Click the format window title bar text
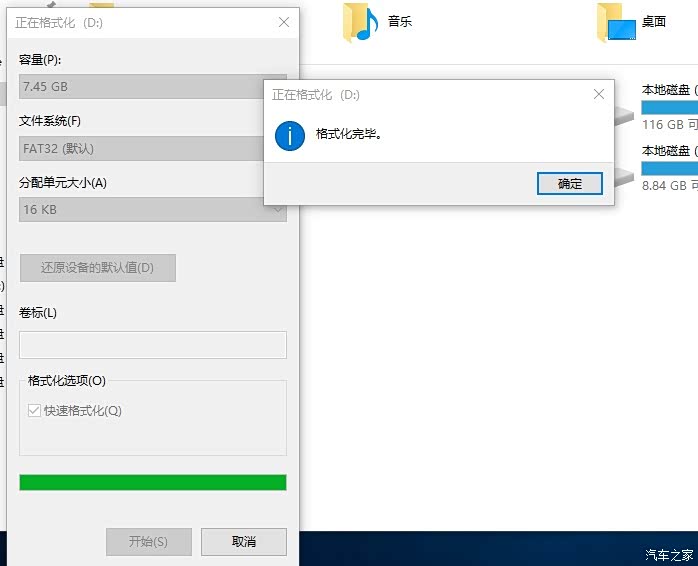This screenshot has height=566, width=698. click(59, 23)
